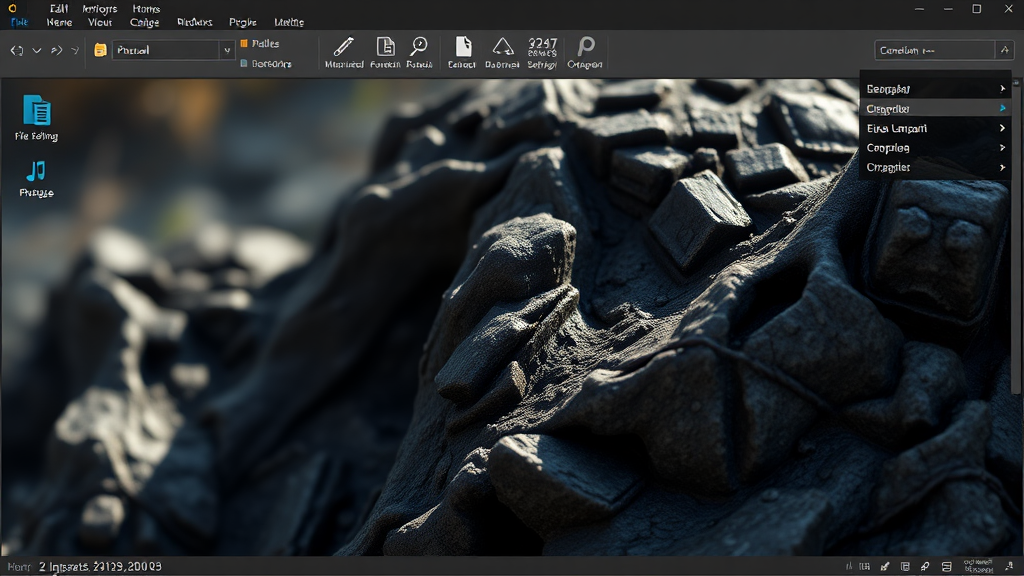
Task: Toggle the blue-grey checkbox below 'Palles'
Action: coord(244,64)
